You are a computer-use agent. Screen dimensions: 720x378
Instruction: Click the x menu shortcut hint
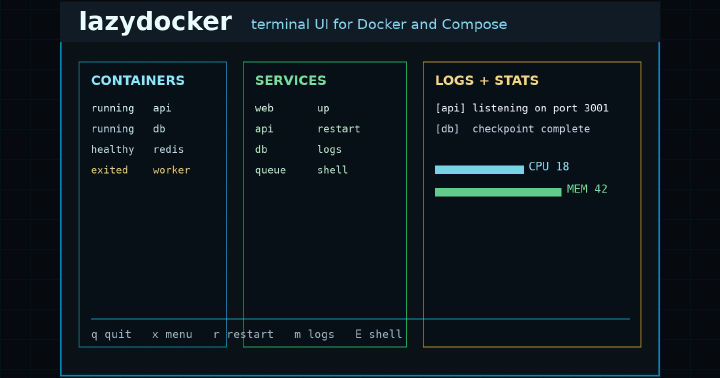[x=172, y=334]
